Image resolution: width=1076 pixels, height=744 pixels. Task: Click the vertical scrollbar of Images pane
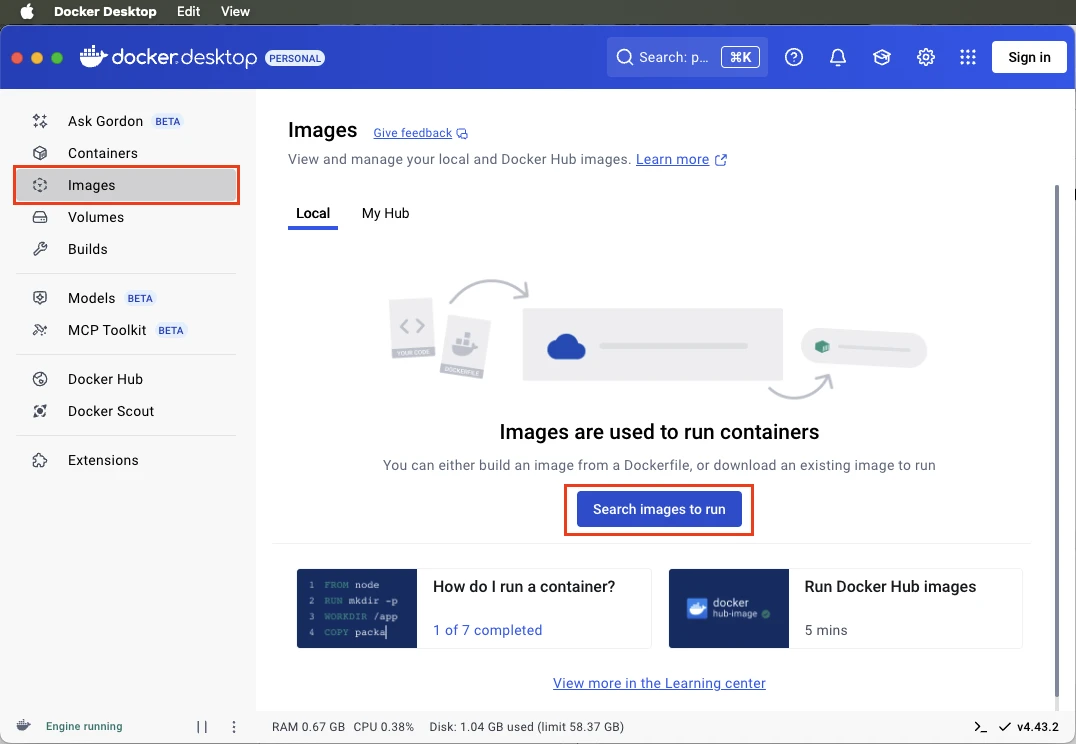[x=1057, y=439]
